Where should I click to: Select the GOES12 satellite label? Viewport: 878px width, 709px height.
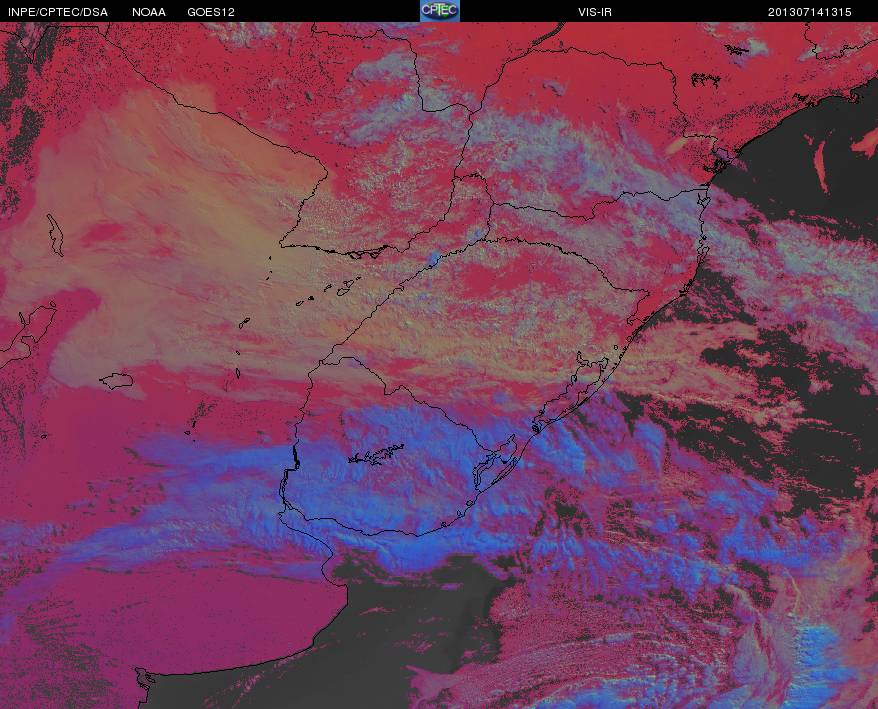point(211,12)
